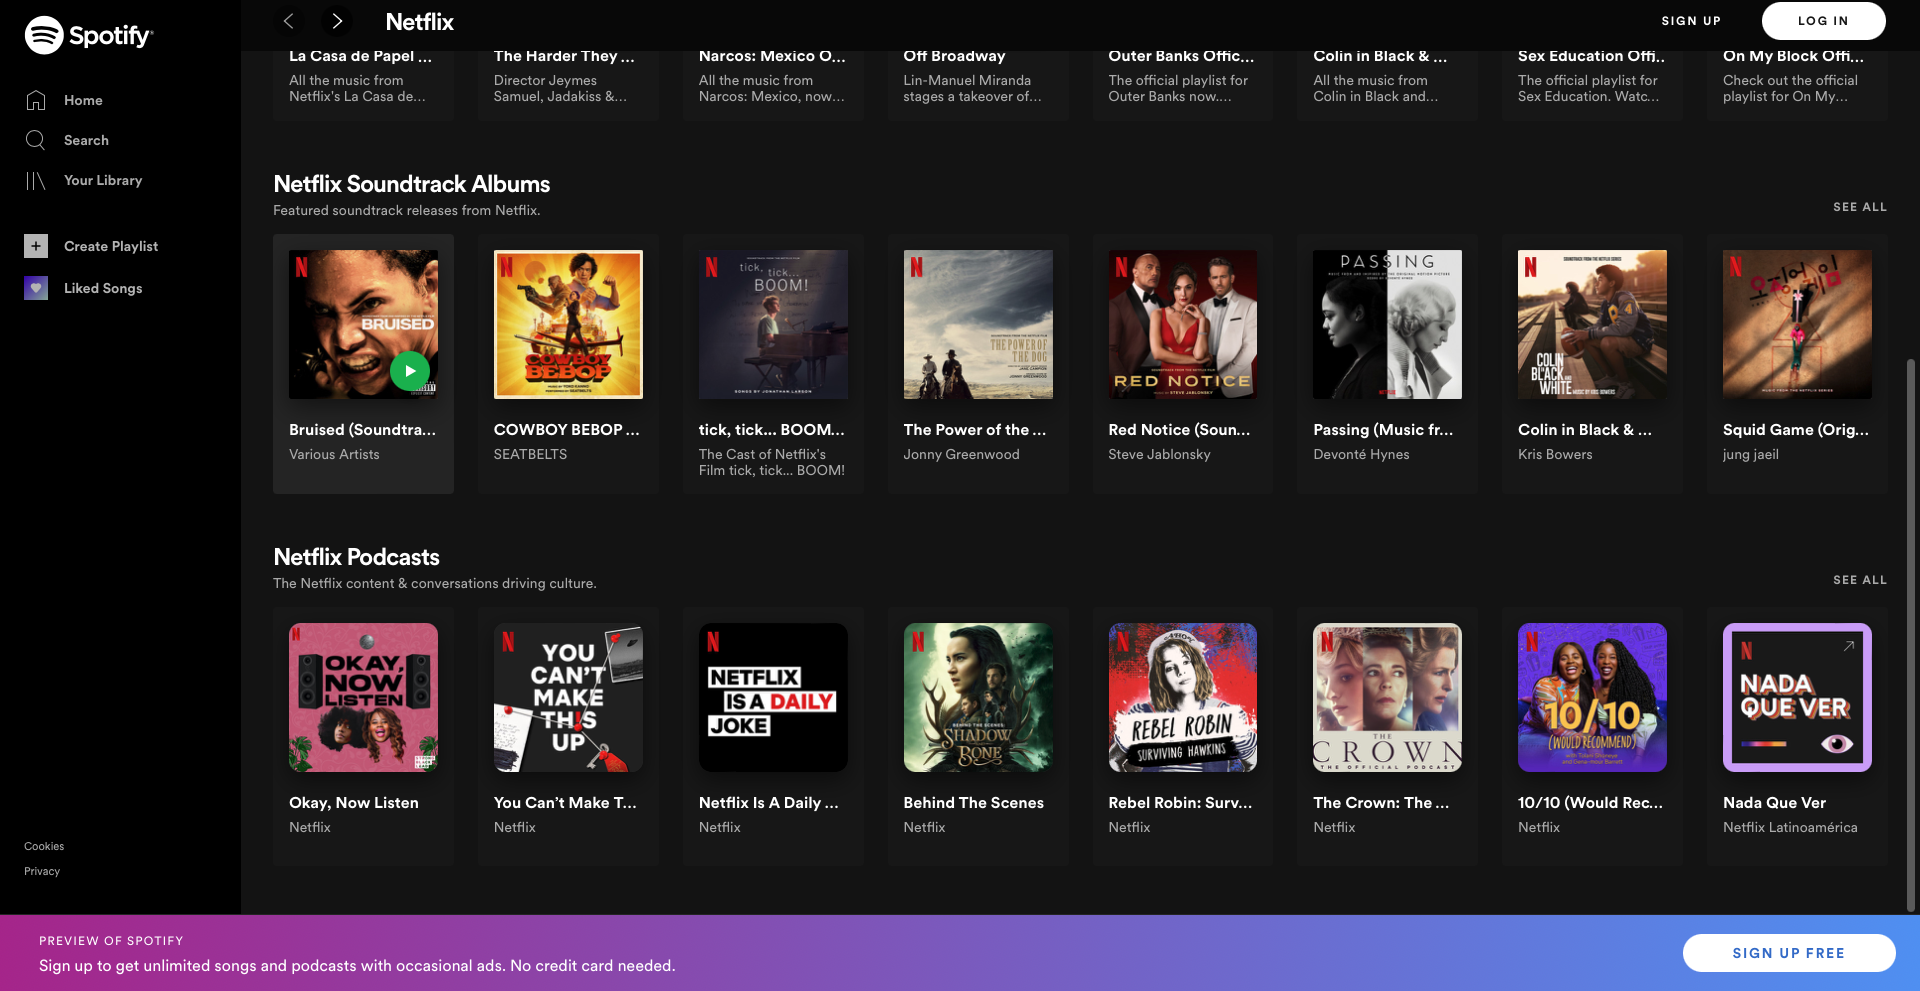Open 10/10 Would Recommend podcast cover
1920x991 pixels.
click(1592, 697)
